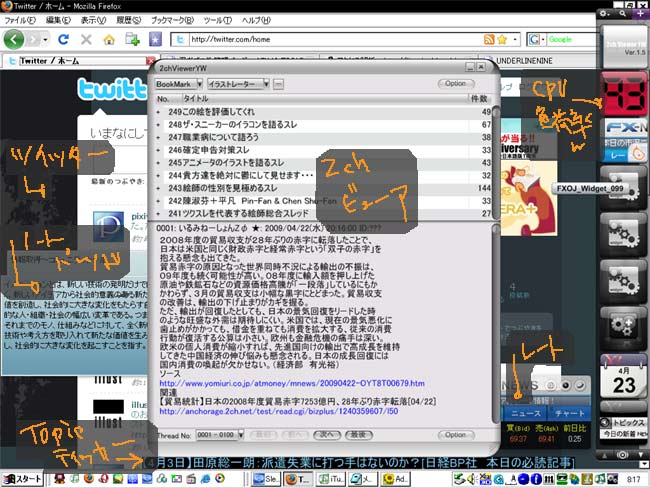This screenshot has width=650, height=488.
Task: Click the gears-with-plus sidebar widget
Action: (x=623, y=328)
